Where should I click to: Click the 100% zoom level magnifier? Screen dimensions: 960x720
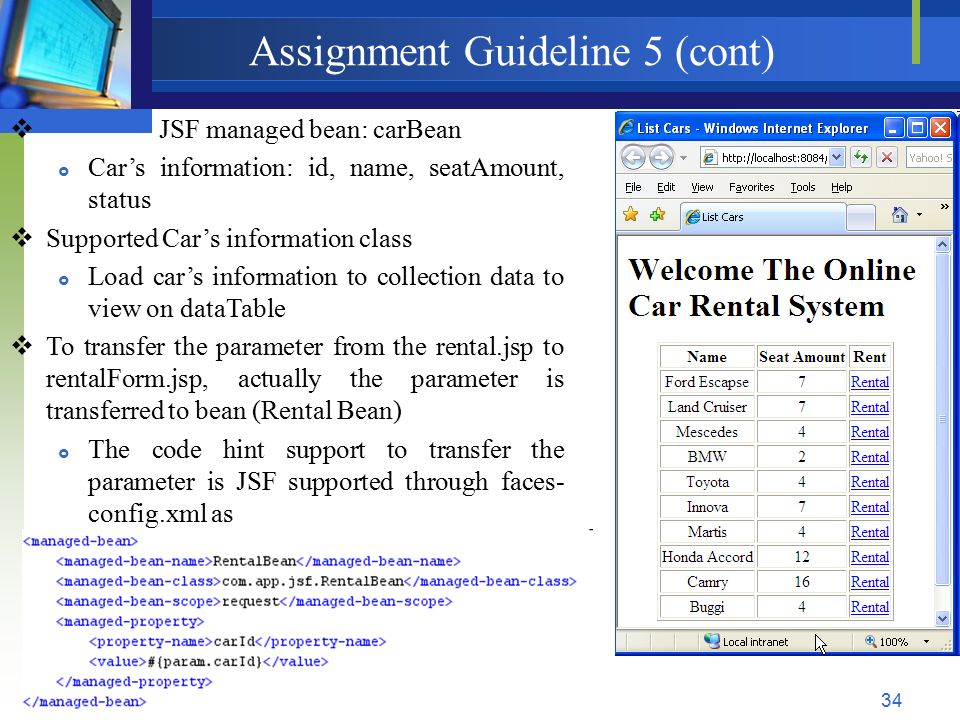coord(870,641)
